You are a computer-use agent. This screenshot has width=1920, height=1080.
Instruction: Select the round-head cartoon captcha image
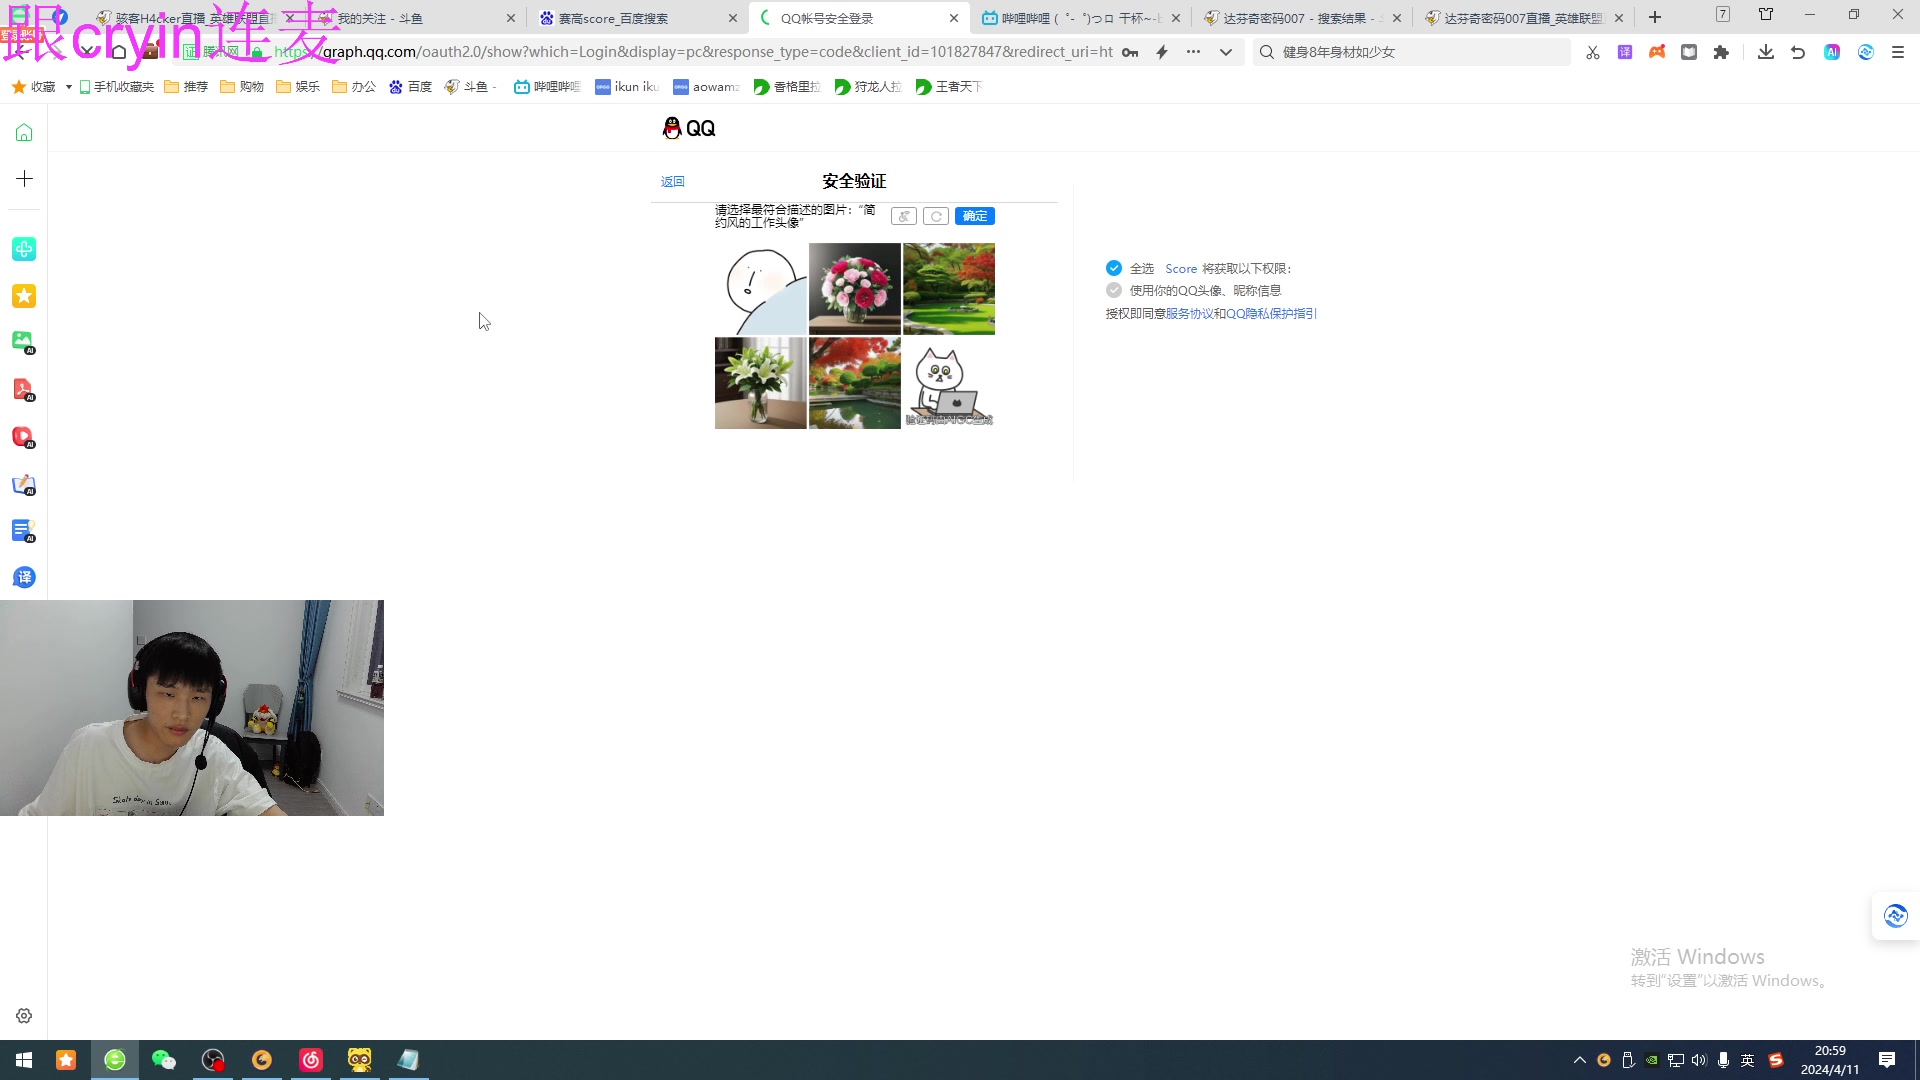(x=761, y=289)
